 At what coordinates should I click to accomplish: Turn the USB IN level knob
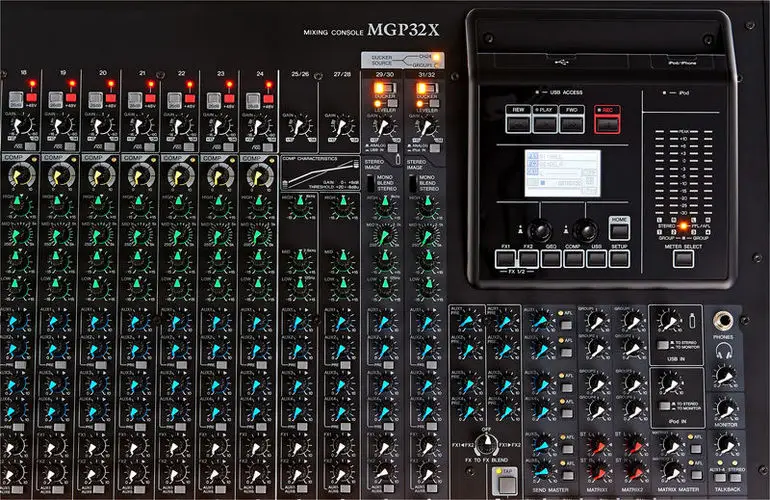point(669,322)
